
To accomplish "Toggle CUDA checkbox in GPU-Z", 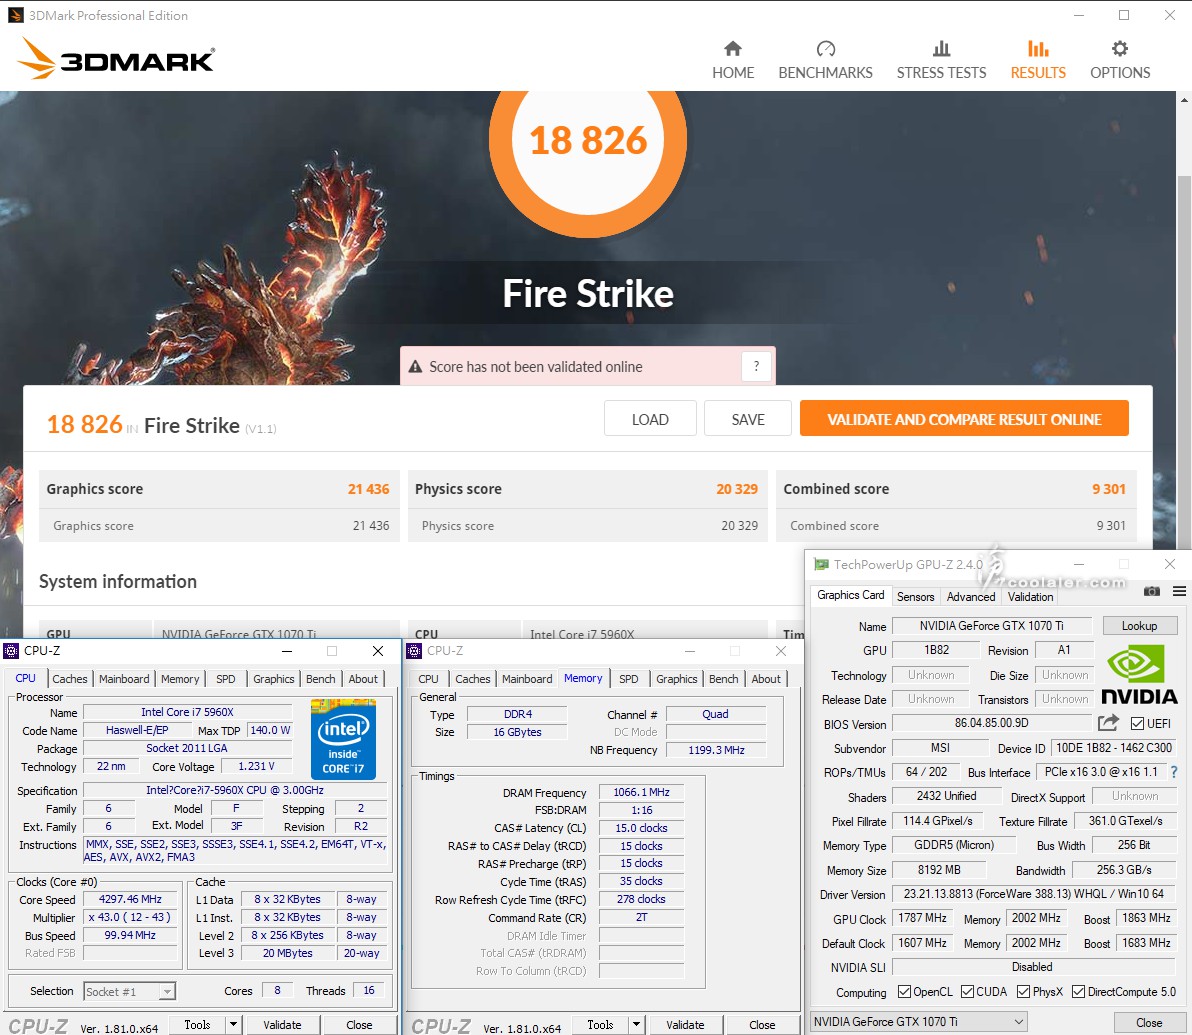I will point(967,992).
